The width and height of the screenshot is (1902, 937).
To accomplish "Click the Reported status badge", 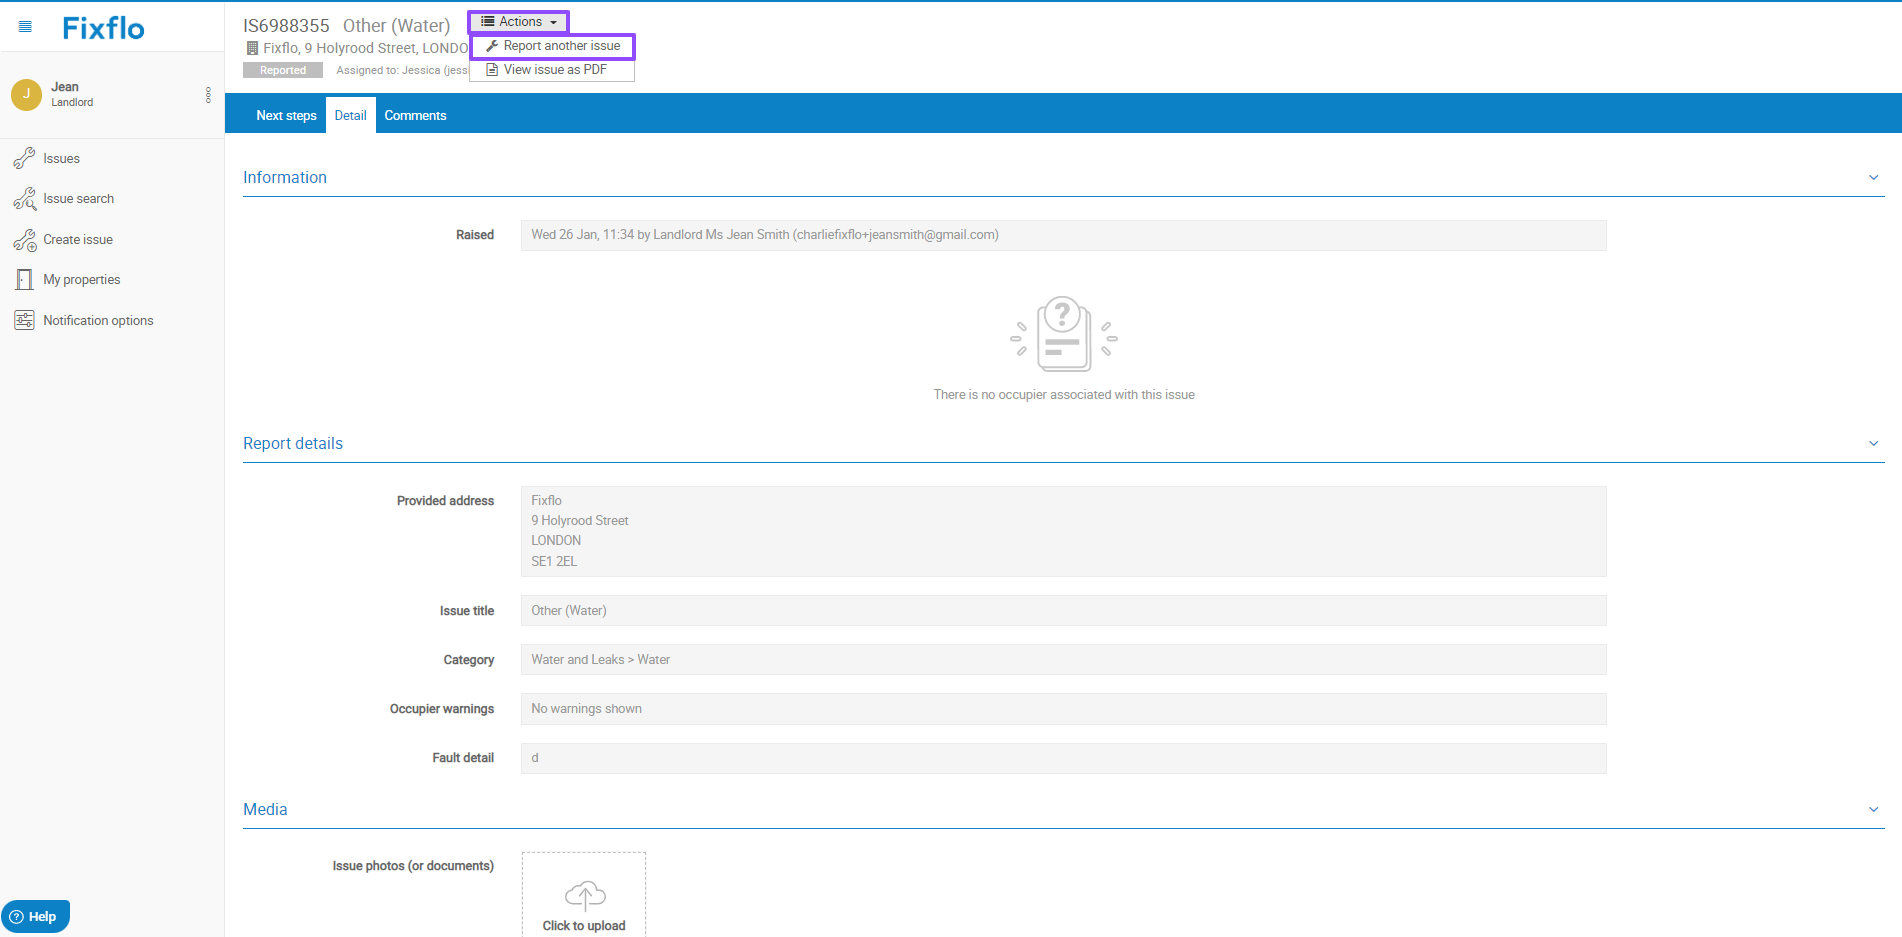I will click(x=283, y=70).
